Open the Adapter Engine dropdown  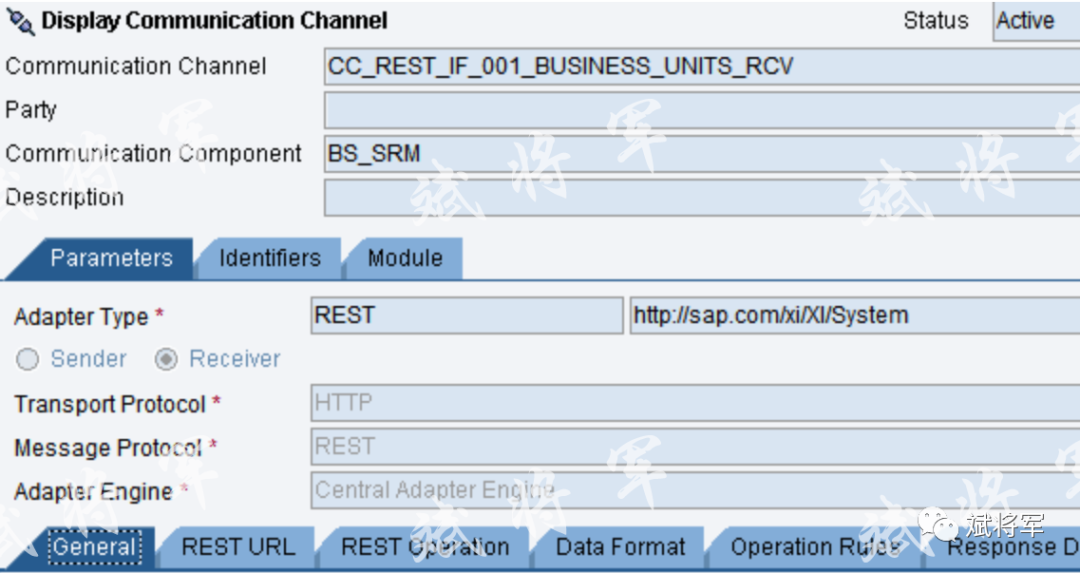click(x=695, y=490)
